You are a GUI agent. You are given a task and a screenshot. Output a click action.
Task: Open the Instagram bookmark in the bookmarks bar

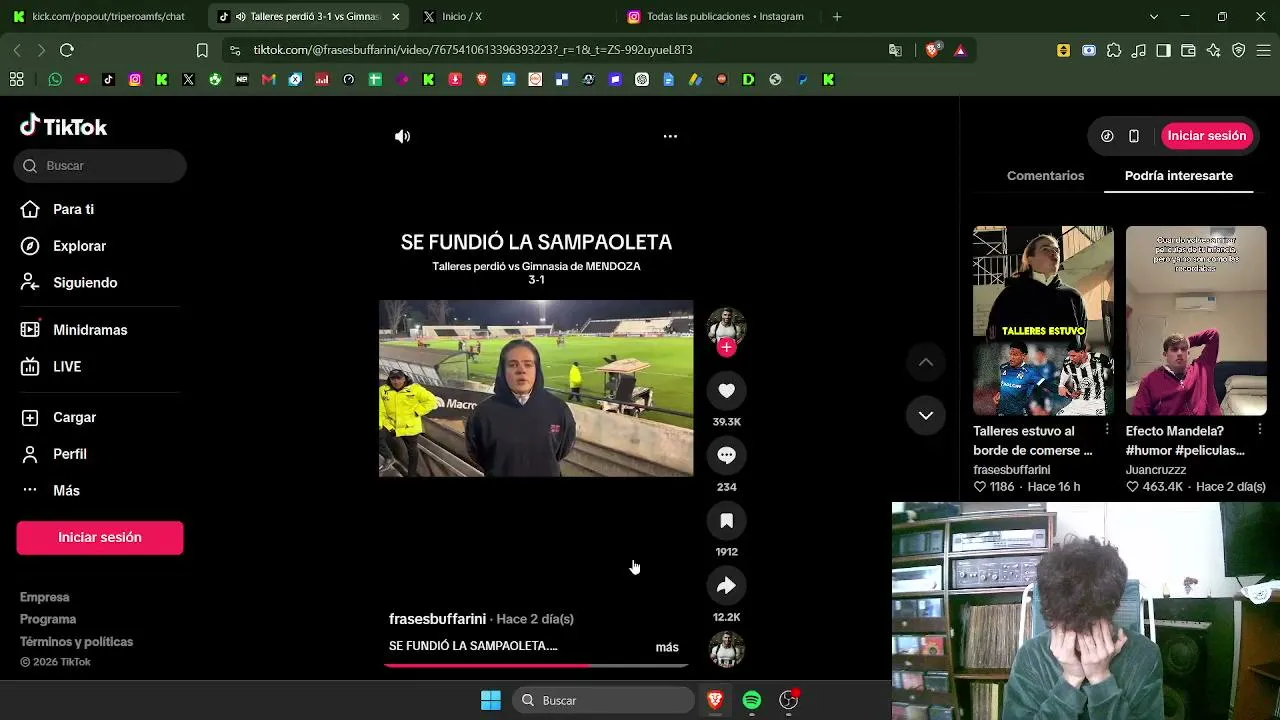click(135, 79)
